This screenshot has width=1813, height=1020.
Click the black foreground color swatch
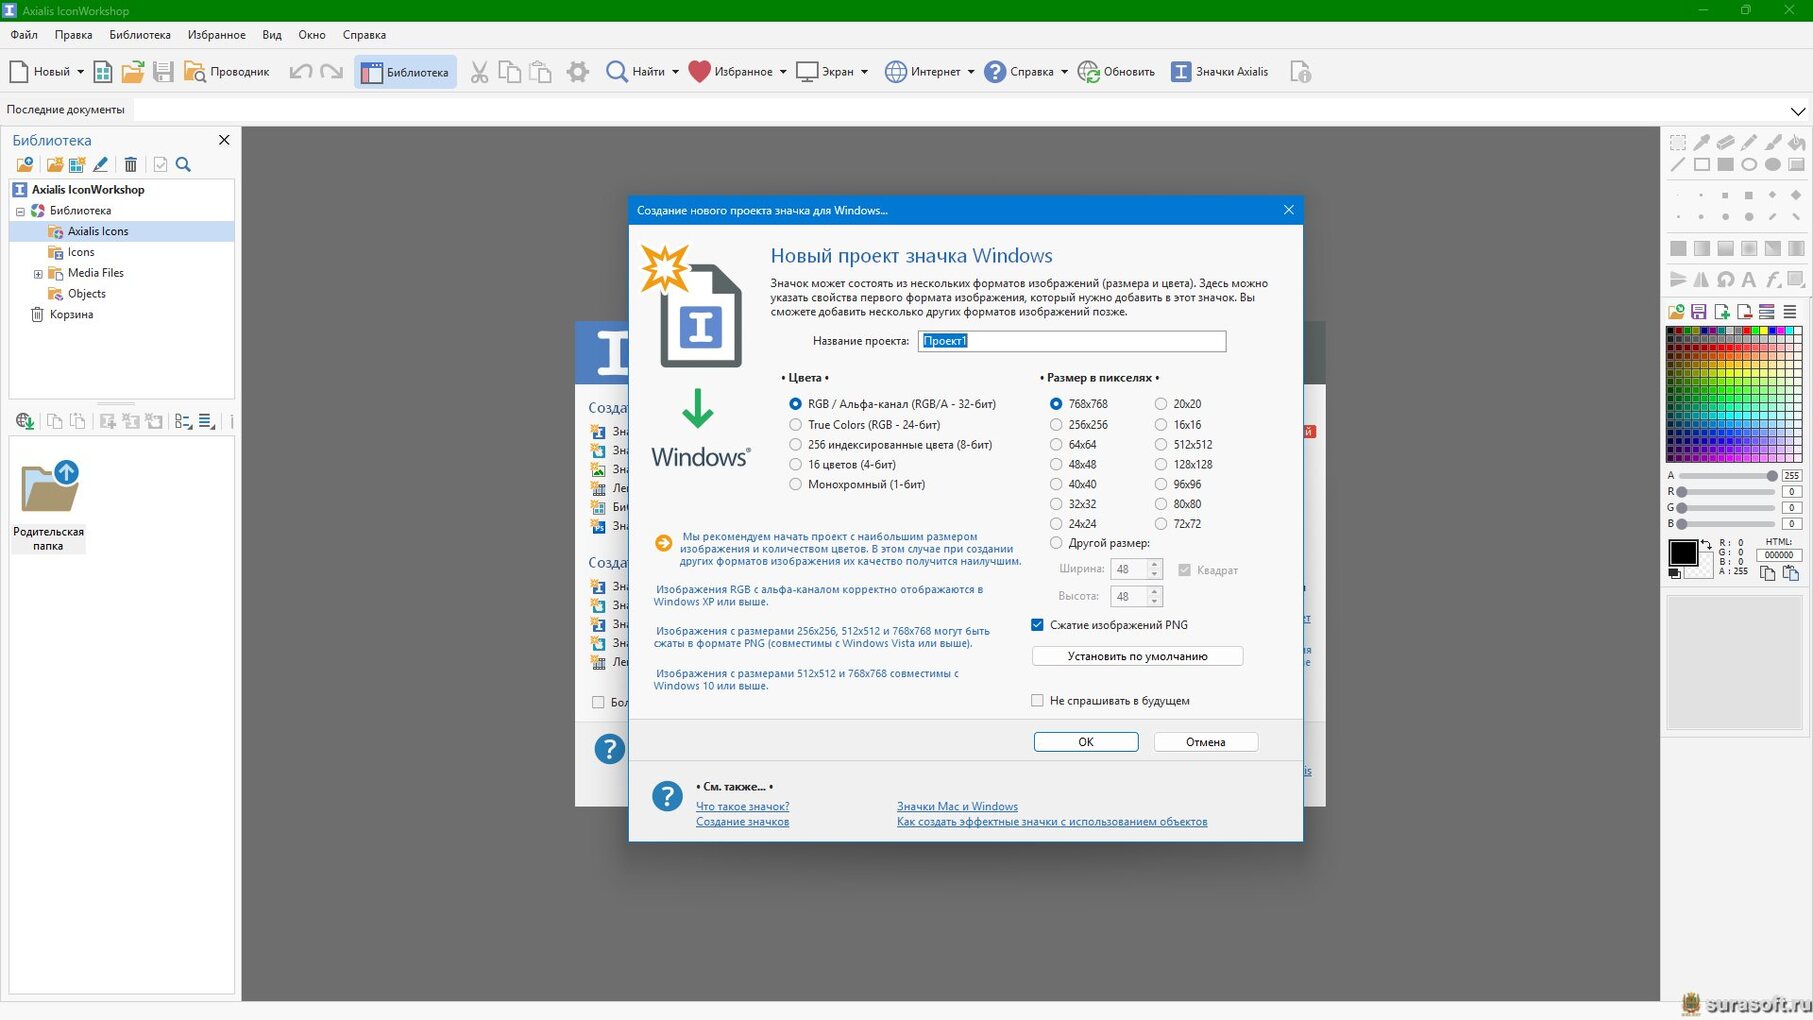(1683, 552)
